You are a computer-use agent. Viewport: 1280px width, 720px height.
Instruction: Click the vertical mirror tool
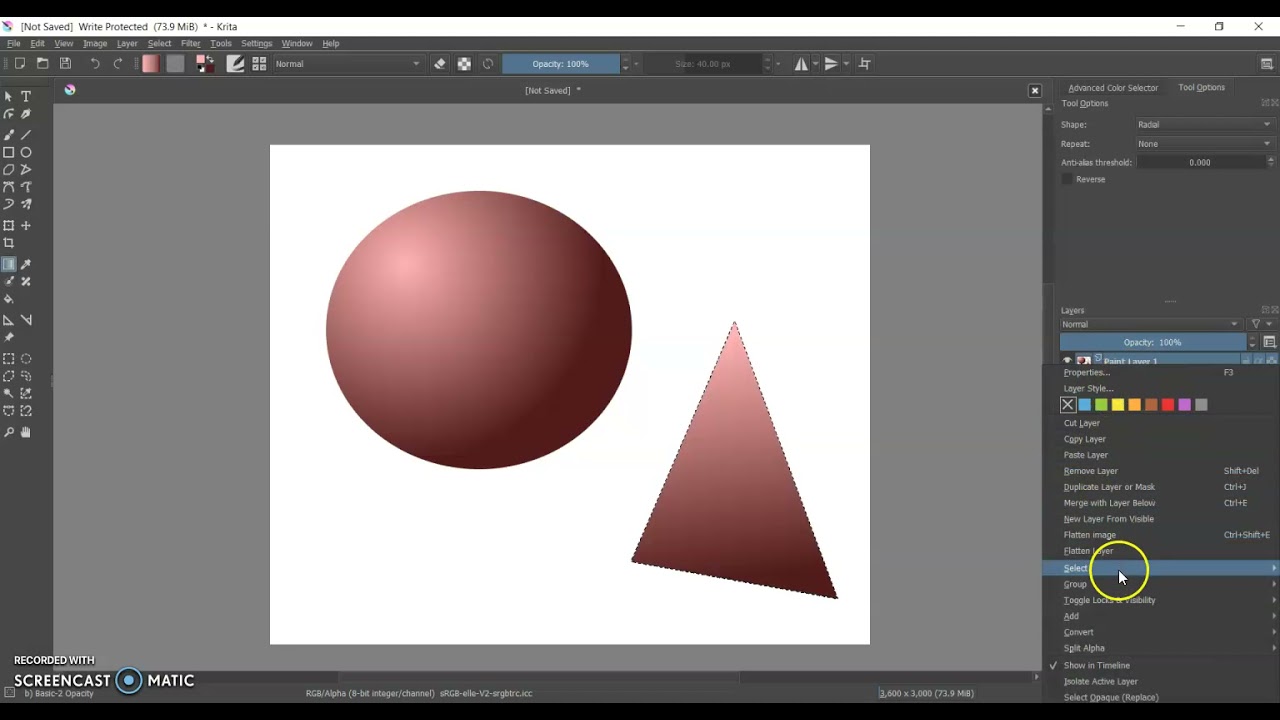click(x=832, y=64)
